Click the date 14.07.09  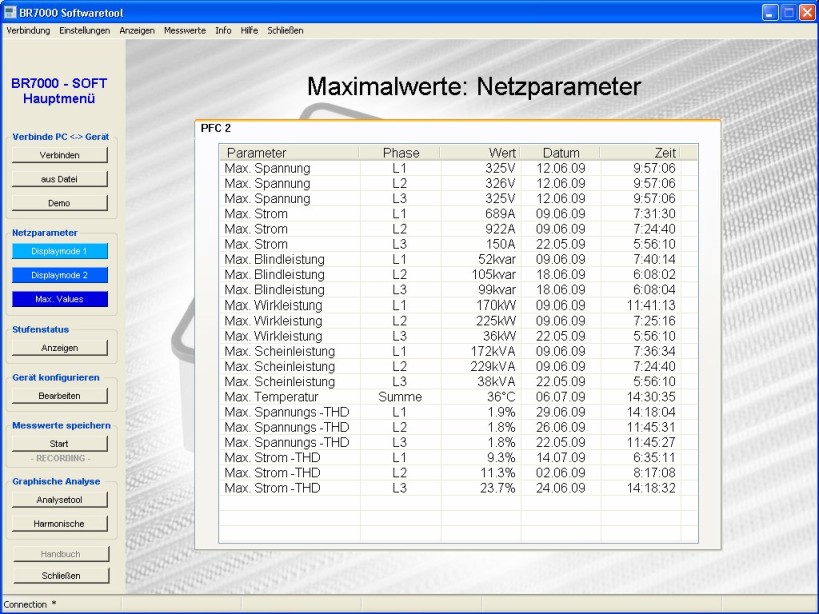[x=560, y=457]
